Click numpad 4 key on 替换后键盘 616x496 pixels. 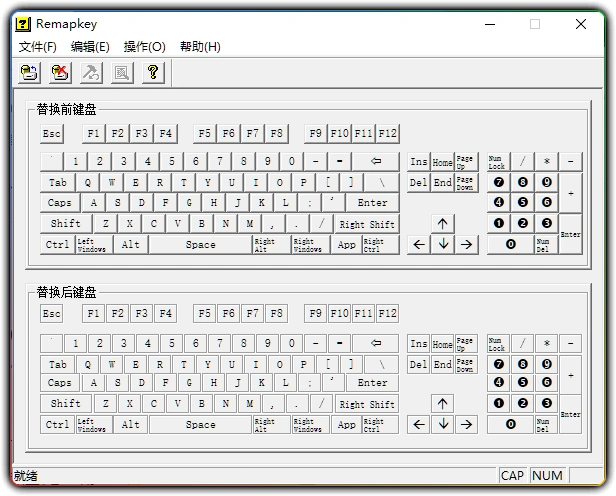(499, 383)
